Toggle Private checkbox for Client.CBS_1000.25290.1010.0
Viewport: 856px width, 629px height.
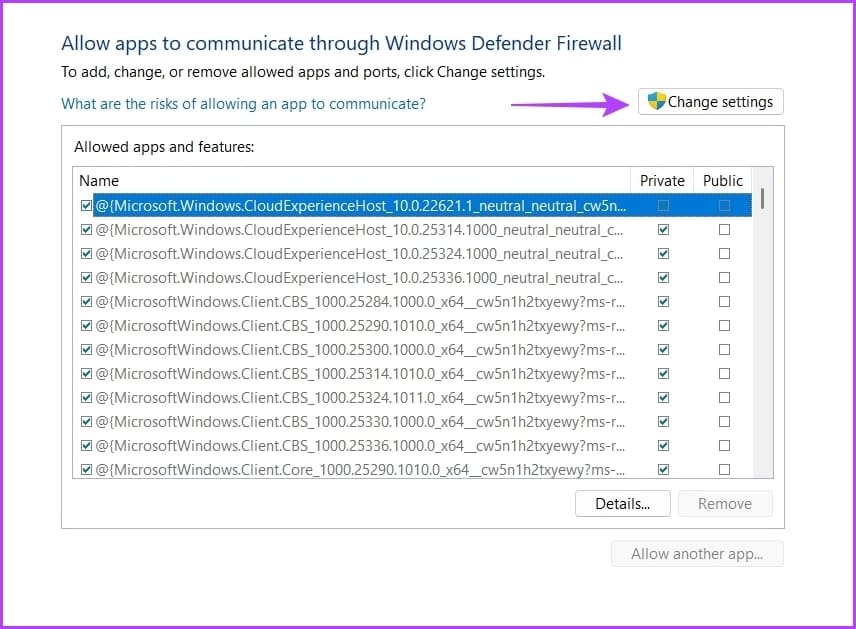pos(663,325)
